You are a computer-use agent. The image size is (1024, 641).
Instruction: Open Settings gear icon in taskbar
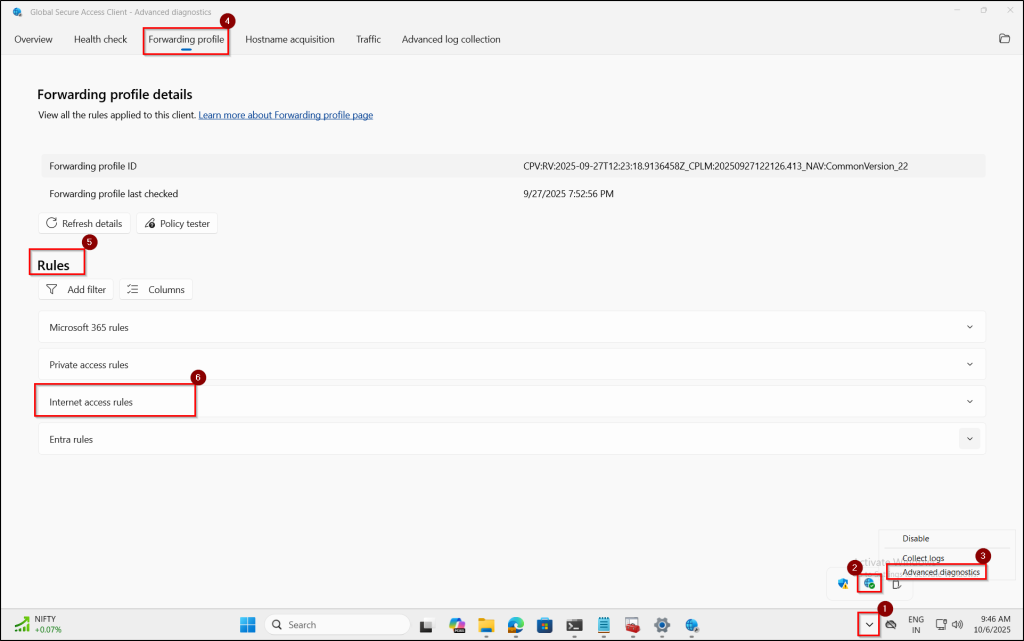pyautogui.click(x=661, y=625)
